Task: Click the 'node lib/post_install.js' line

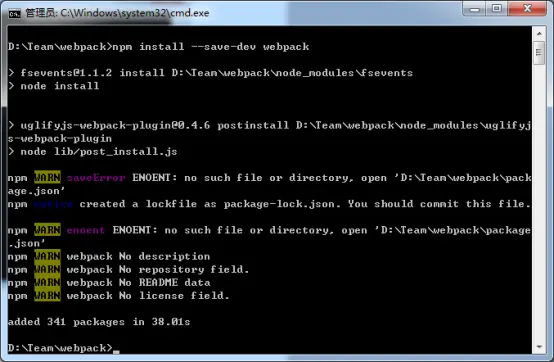Action: [x=93, y=152]
